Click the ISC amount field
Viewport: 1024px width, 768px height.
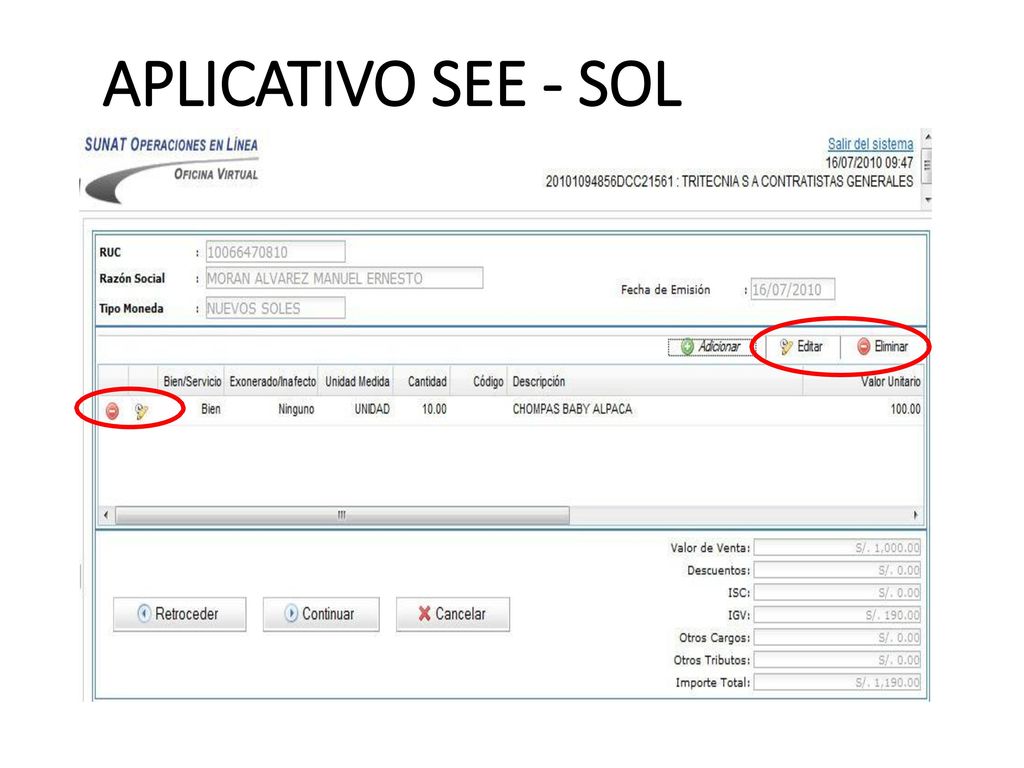pyautogui.click(x=837, y=593)
